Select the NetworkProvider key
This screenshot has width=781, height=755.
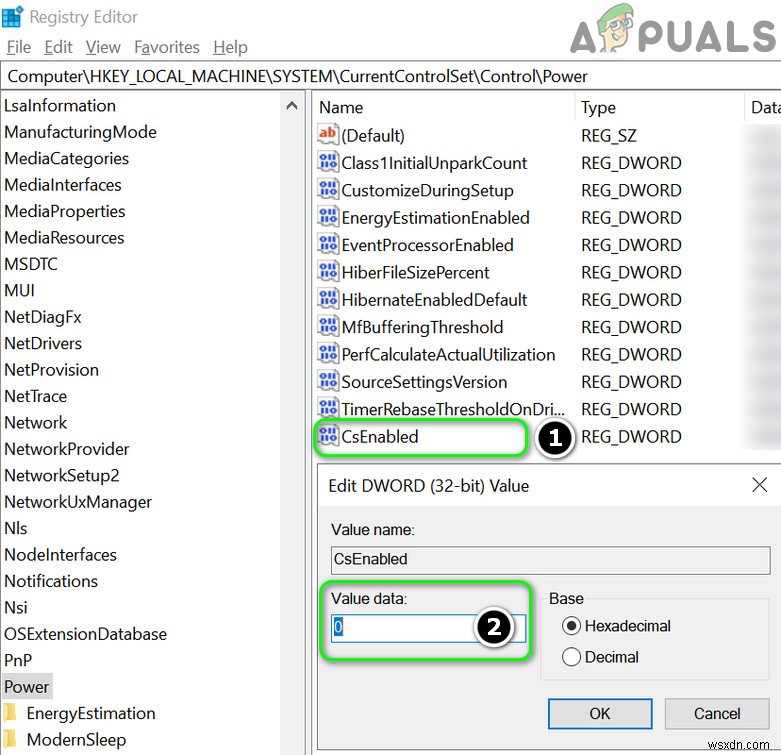(x=67, y=449)
